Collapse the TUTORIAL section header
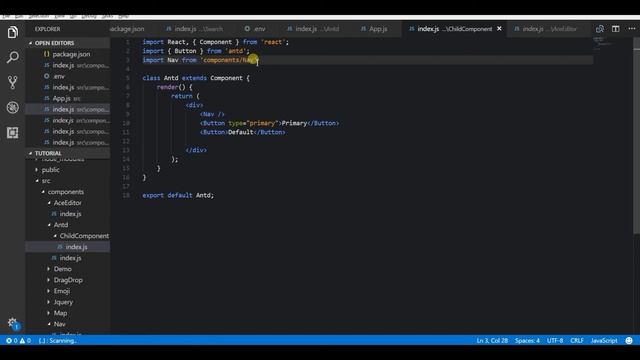Image resolution: width=640 pixels, height=360 pixels. 68,153
